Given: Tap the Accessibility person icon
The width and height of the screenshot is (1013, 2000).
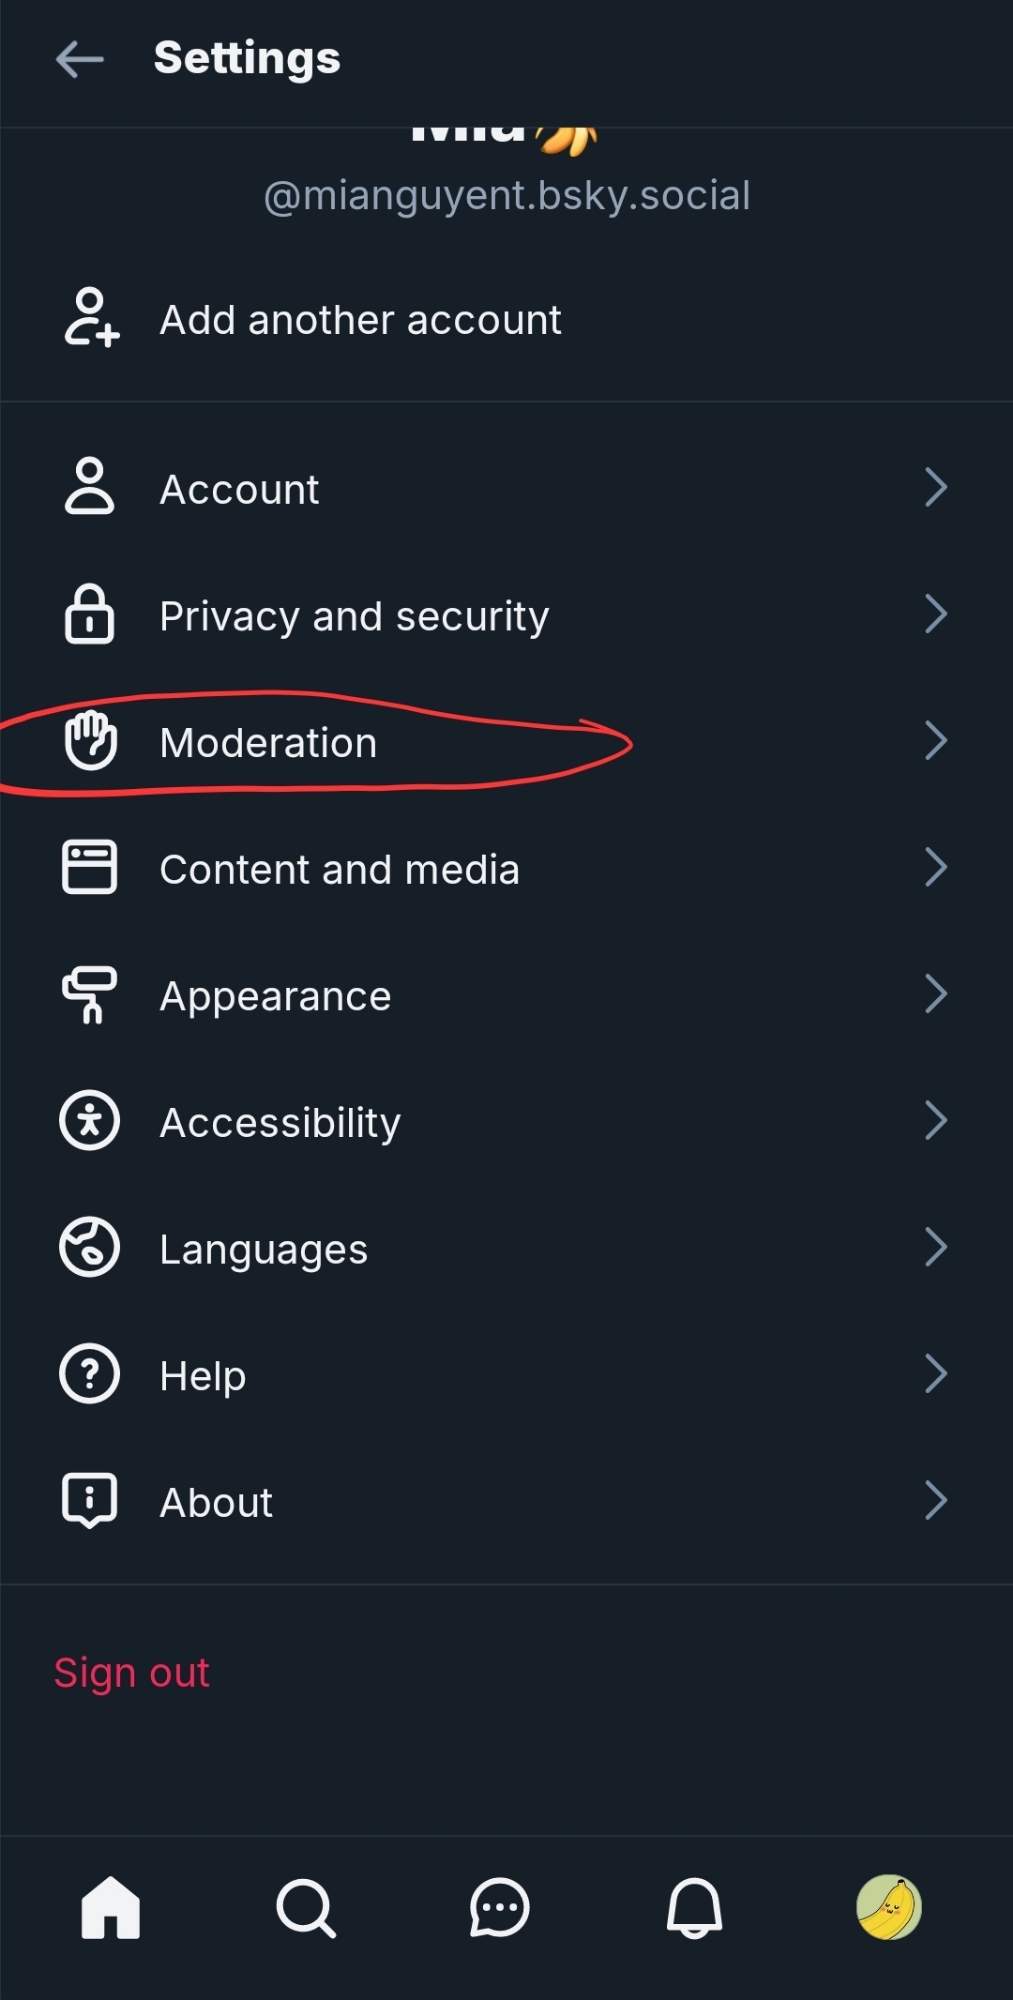Looking at the screenshot, I should [90, 1121].
